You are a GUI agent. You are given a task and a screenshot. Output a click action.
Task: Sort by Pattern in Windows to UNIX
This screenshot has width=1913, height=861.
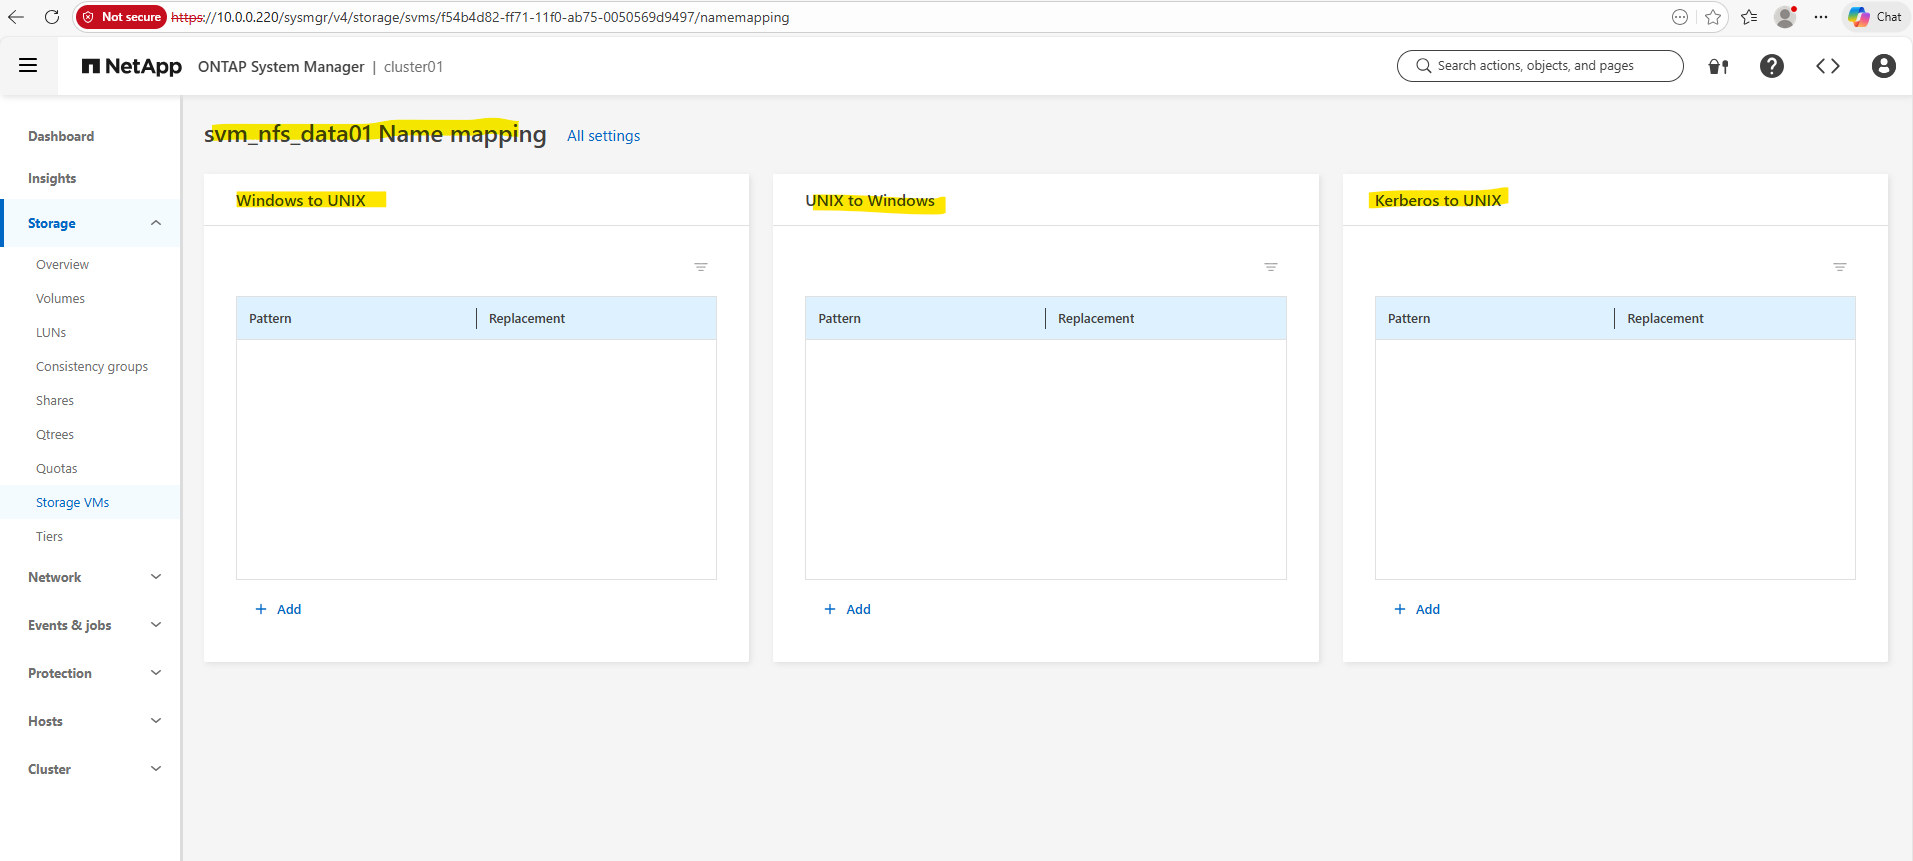tap(270, 318)
